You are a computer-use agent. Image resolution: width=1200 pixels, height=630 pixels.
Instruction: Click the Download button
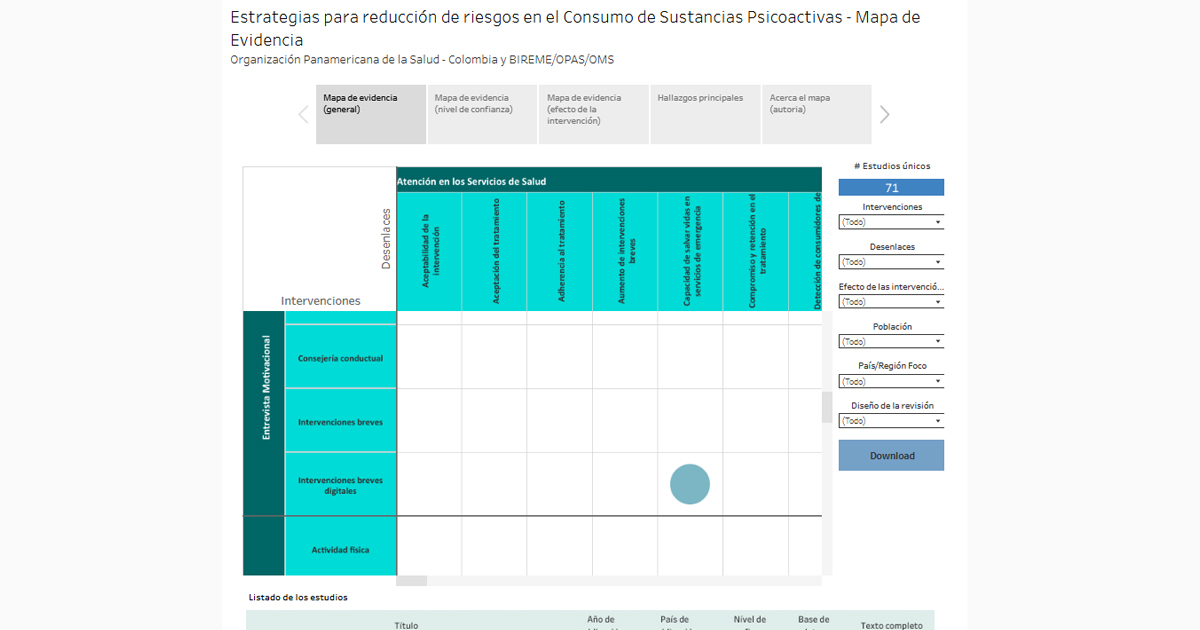[891, 456]
